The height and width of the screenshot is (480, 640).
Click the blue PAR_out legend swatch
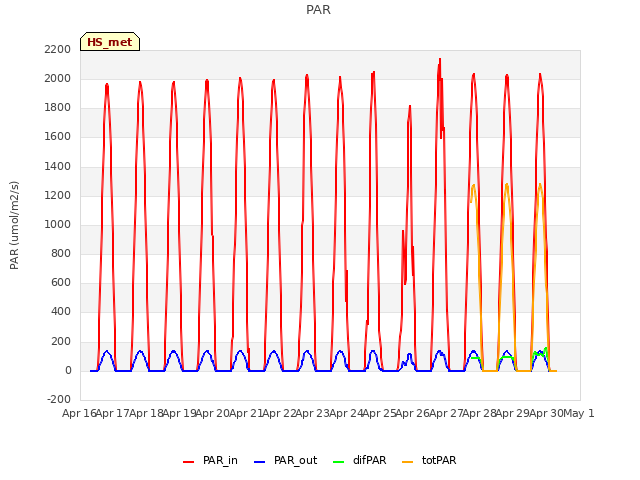coord(260,462)
